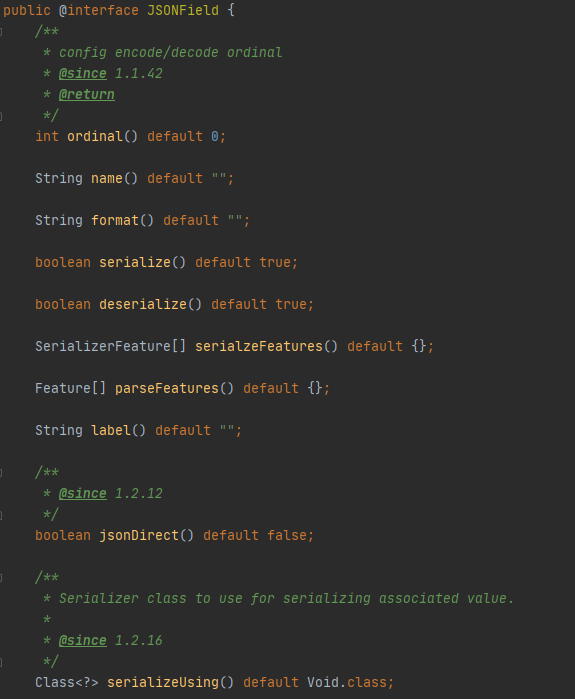575x699 pixels.
Task: Click the fold end marker above int ordinal()
Action: tap(1, 116)
